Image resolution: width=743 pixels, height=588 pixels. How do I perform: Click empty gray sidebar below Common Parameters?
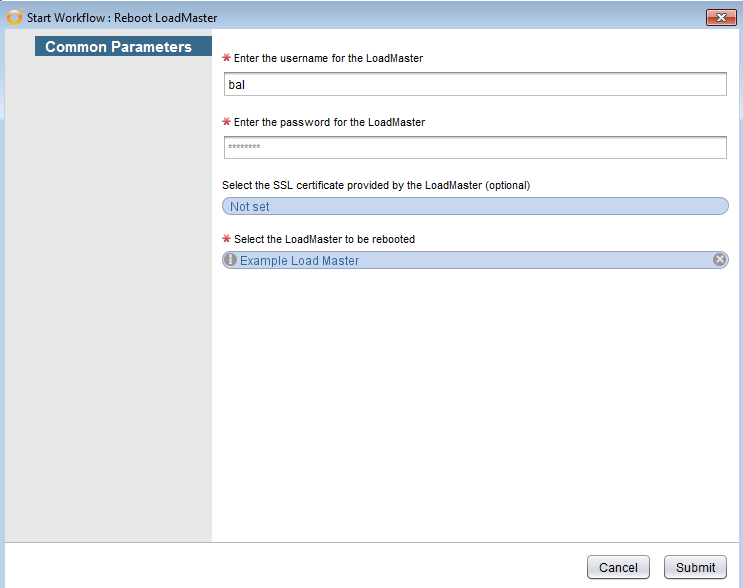click(x=109, y=299)
